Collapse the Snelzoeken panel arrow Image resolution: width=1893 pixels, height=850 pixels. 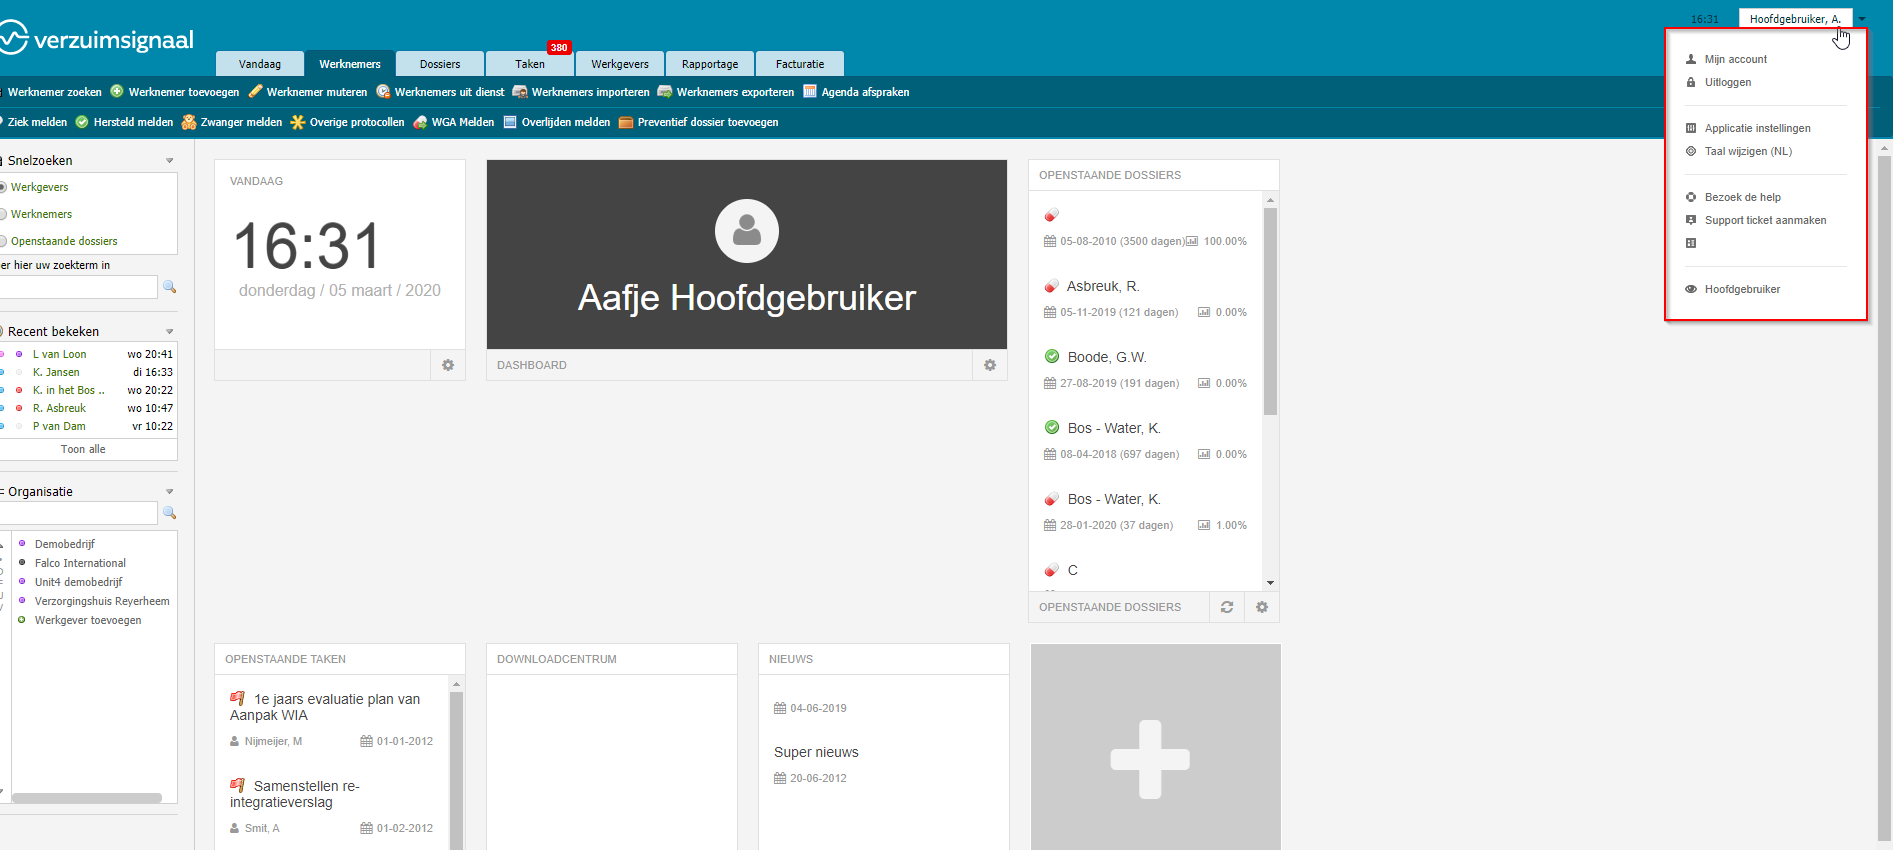click(x=170, y=160)
